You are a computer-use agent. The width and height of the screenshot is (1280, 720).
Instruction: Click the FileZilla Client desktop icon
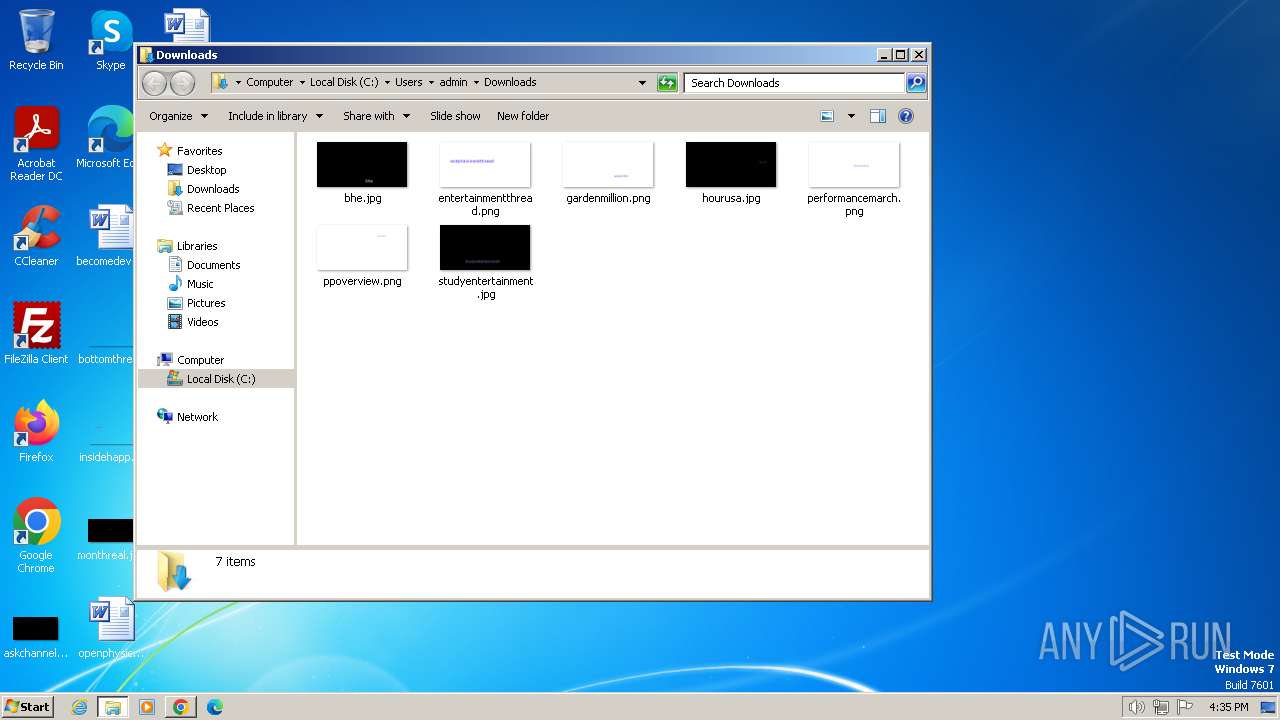pos(36,334)
